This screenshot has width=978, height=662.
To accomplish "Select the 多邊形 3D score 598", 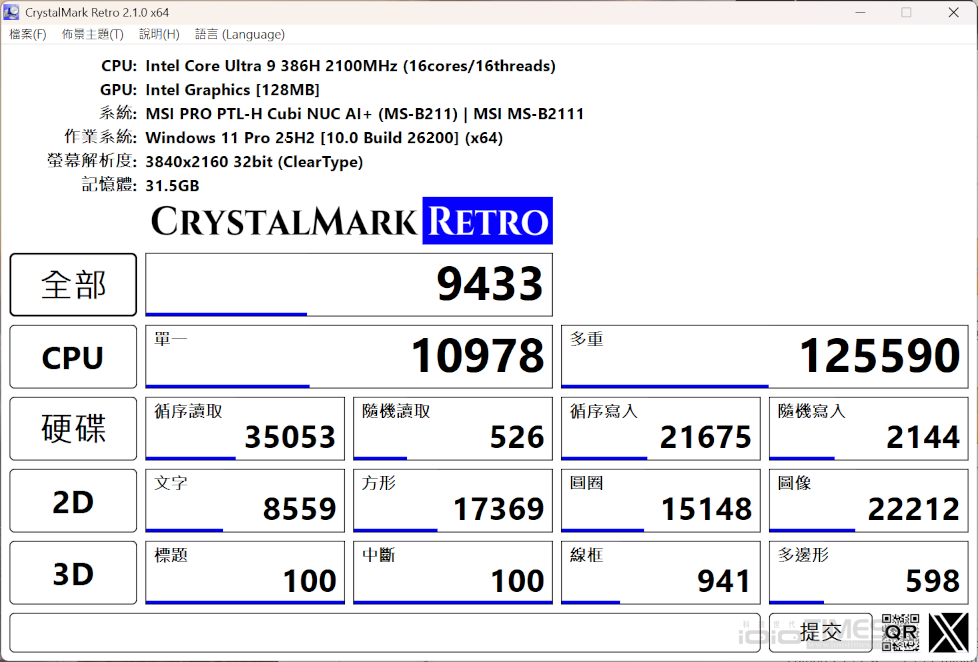I will (869, 573).
